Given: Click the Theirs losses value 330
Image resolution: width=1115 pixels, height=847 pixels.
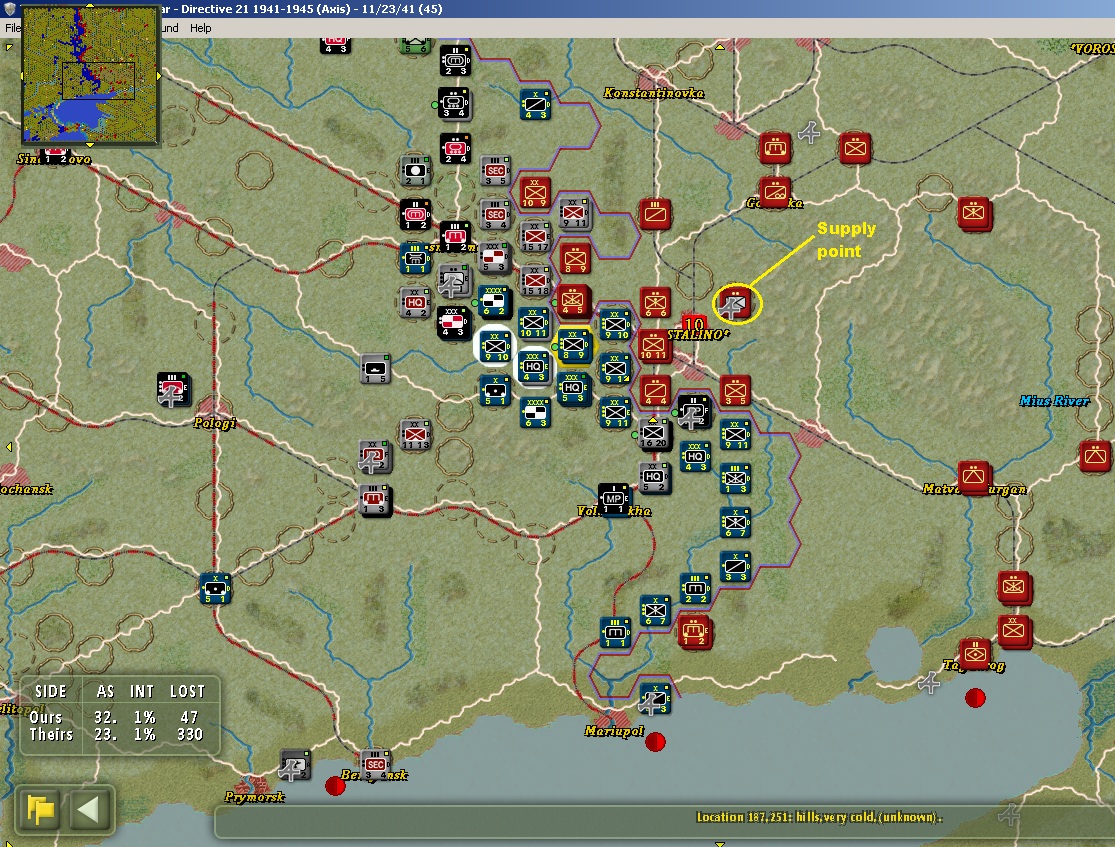Looking at the screenshot, I should (190, 735).
